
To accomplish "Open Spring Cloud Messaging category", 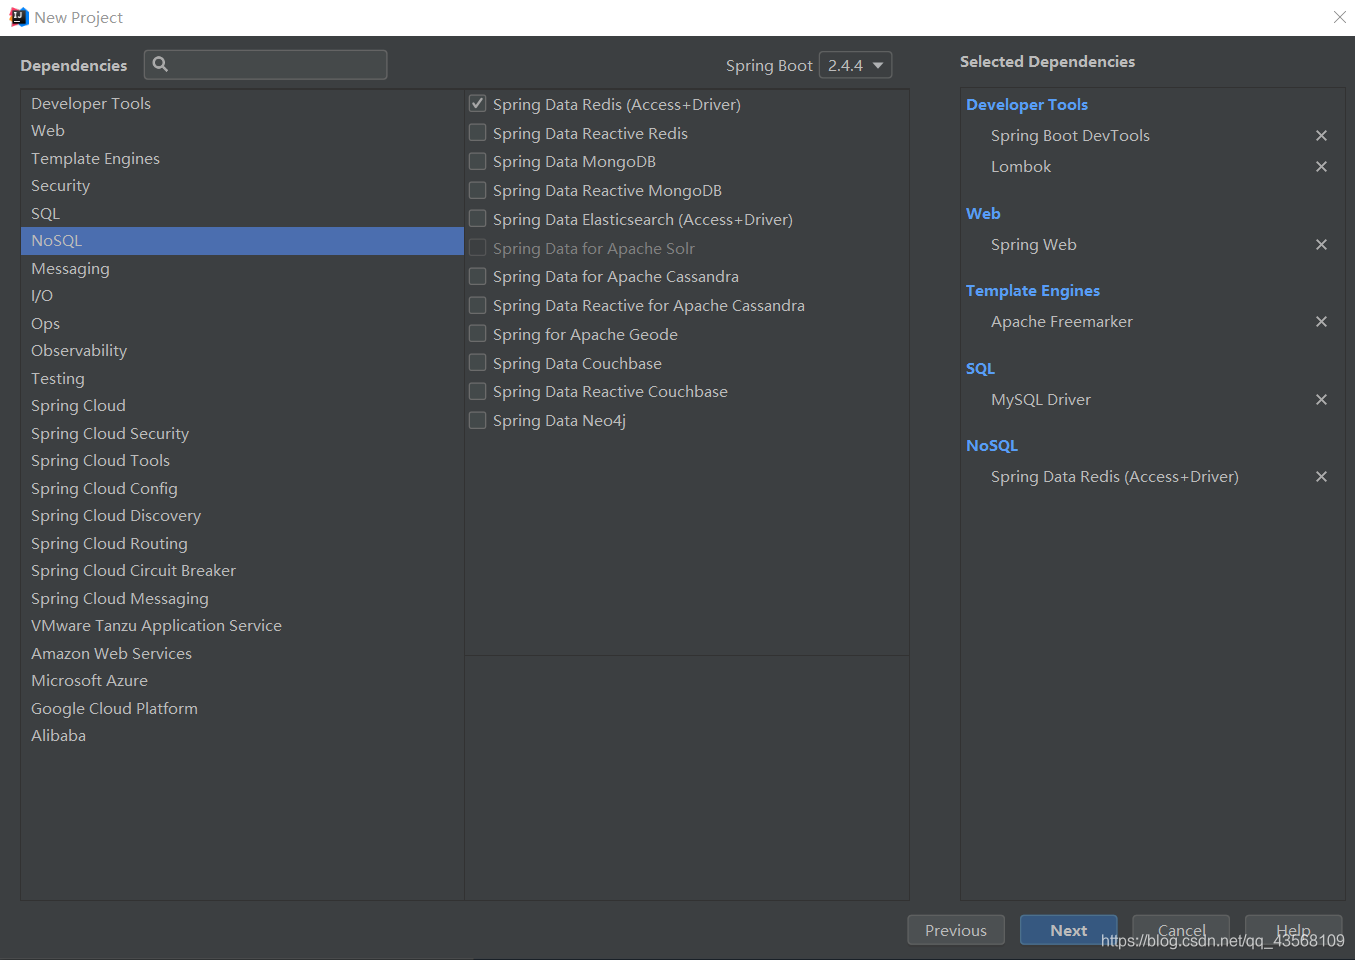I will (x=242, y=598).
